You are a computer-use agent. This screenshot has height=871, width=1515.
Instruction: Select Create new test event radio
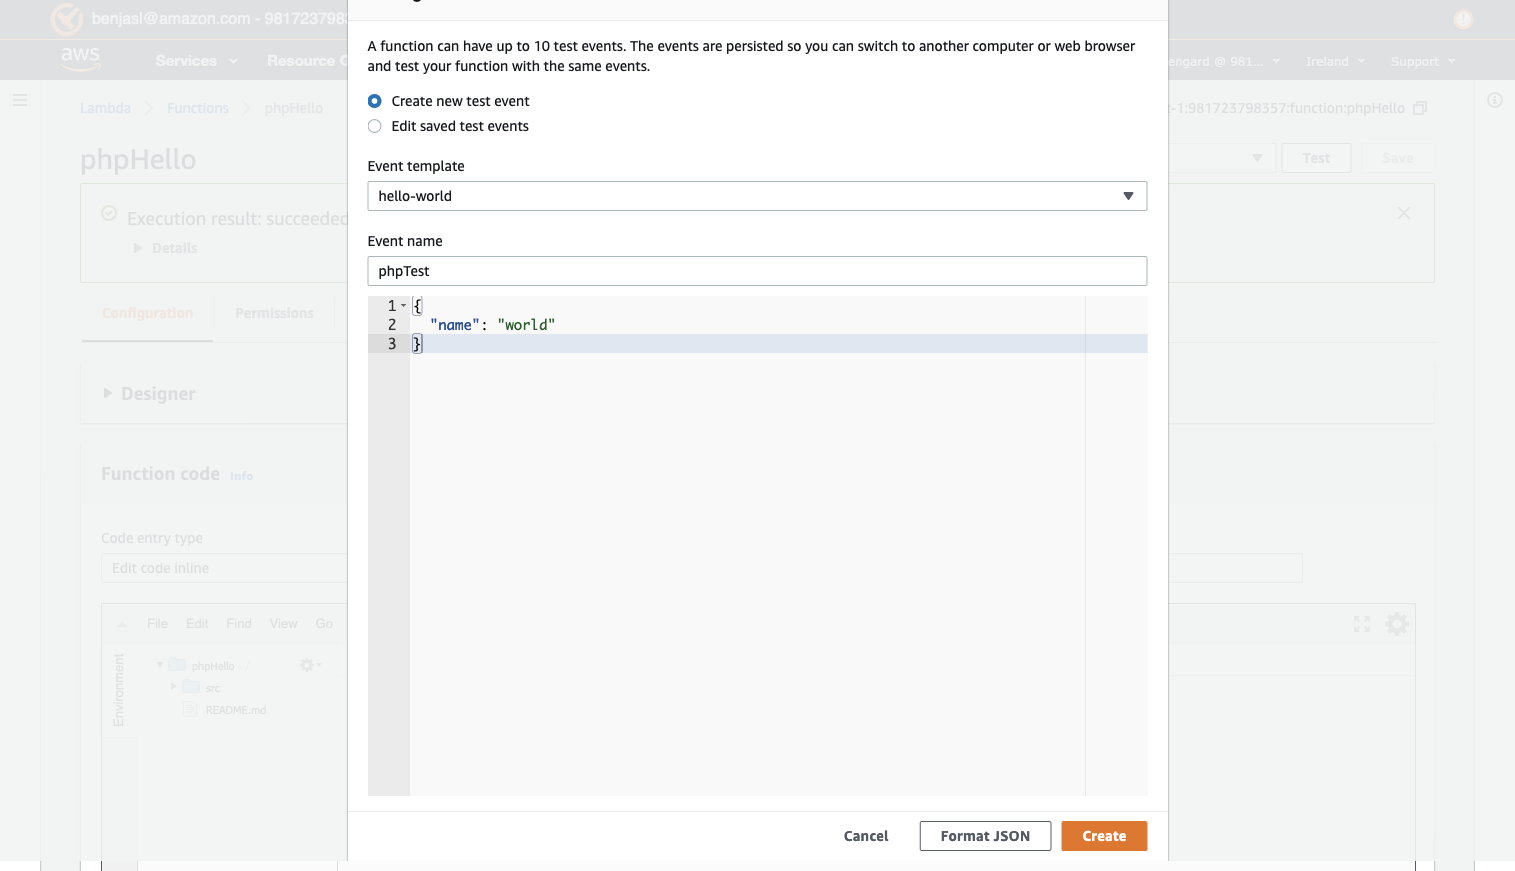coord(375,101)
